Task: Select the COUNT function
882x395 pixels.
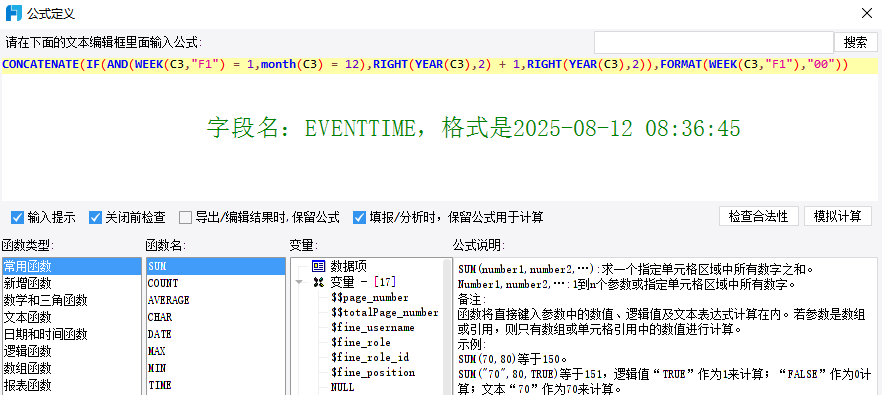Action: (x=215, y=283)
